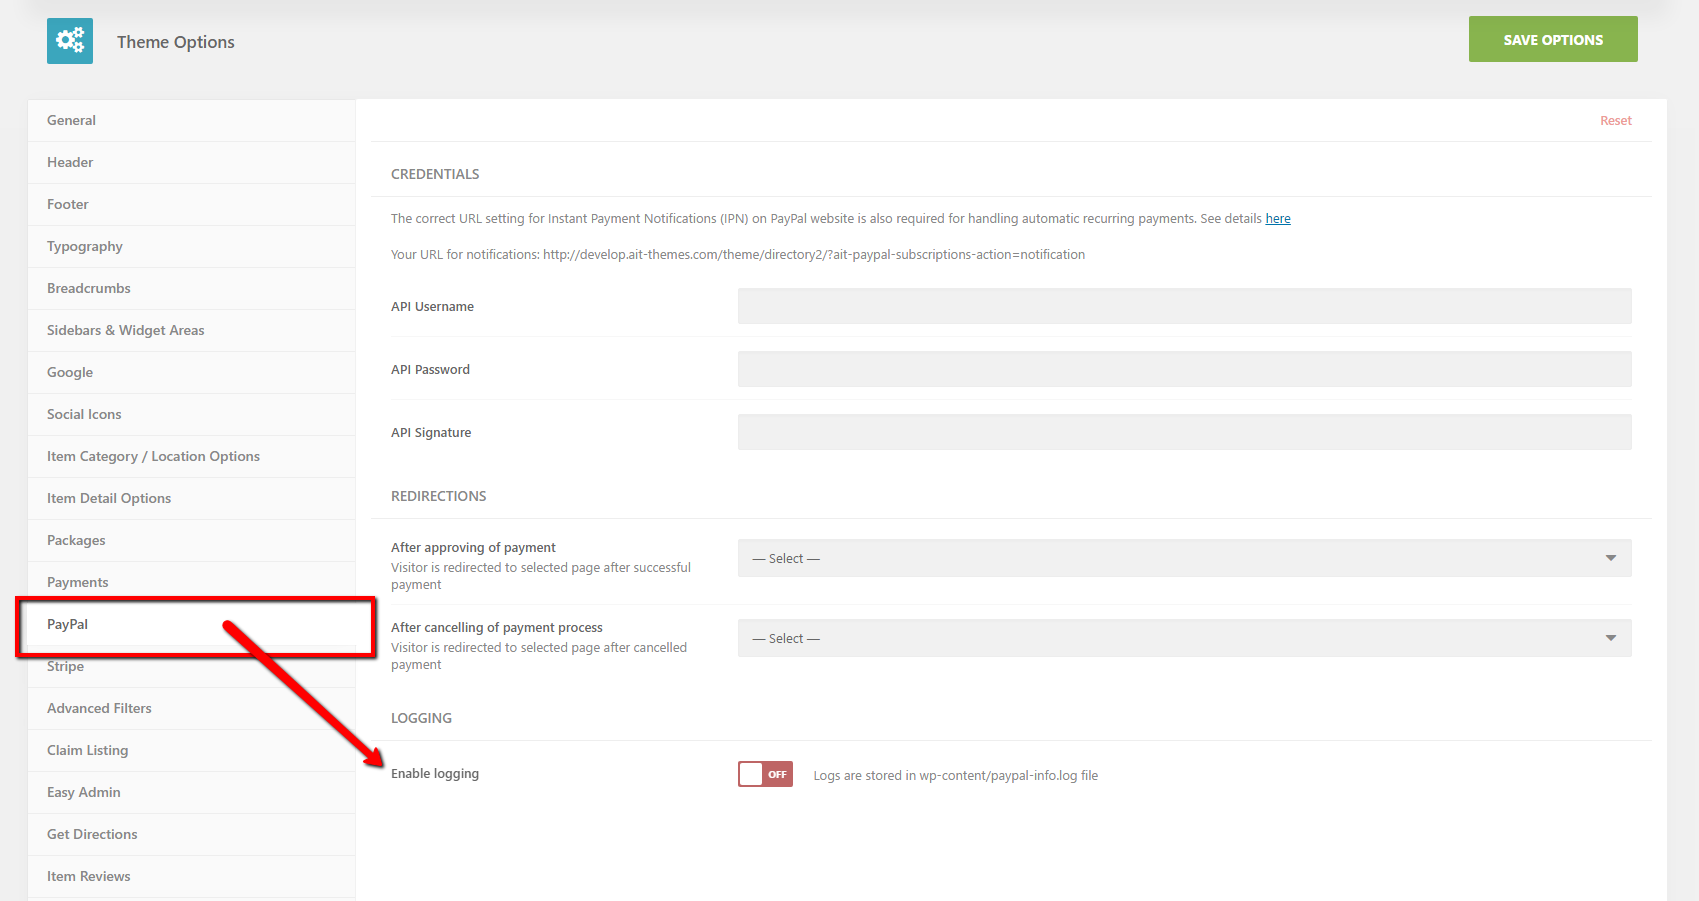Open the Social Icons section
This screenshot has width=1699, height=901.
pos(191,414)
